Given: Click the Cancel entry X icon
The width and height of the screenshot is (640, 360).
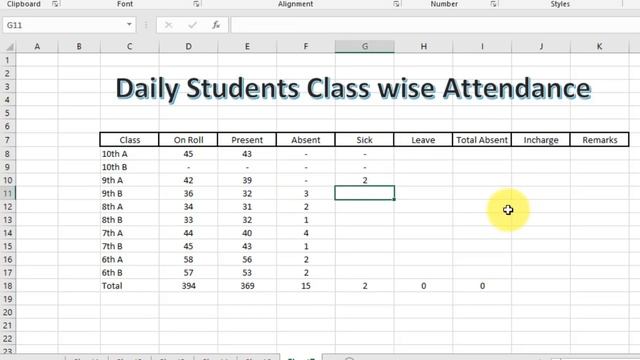Looking at the screenshot, I should tap(168, 25).
